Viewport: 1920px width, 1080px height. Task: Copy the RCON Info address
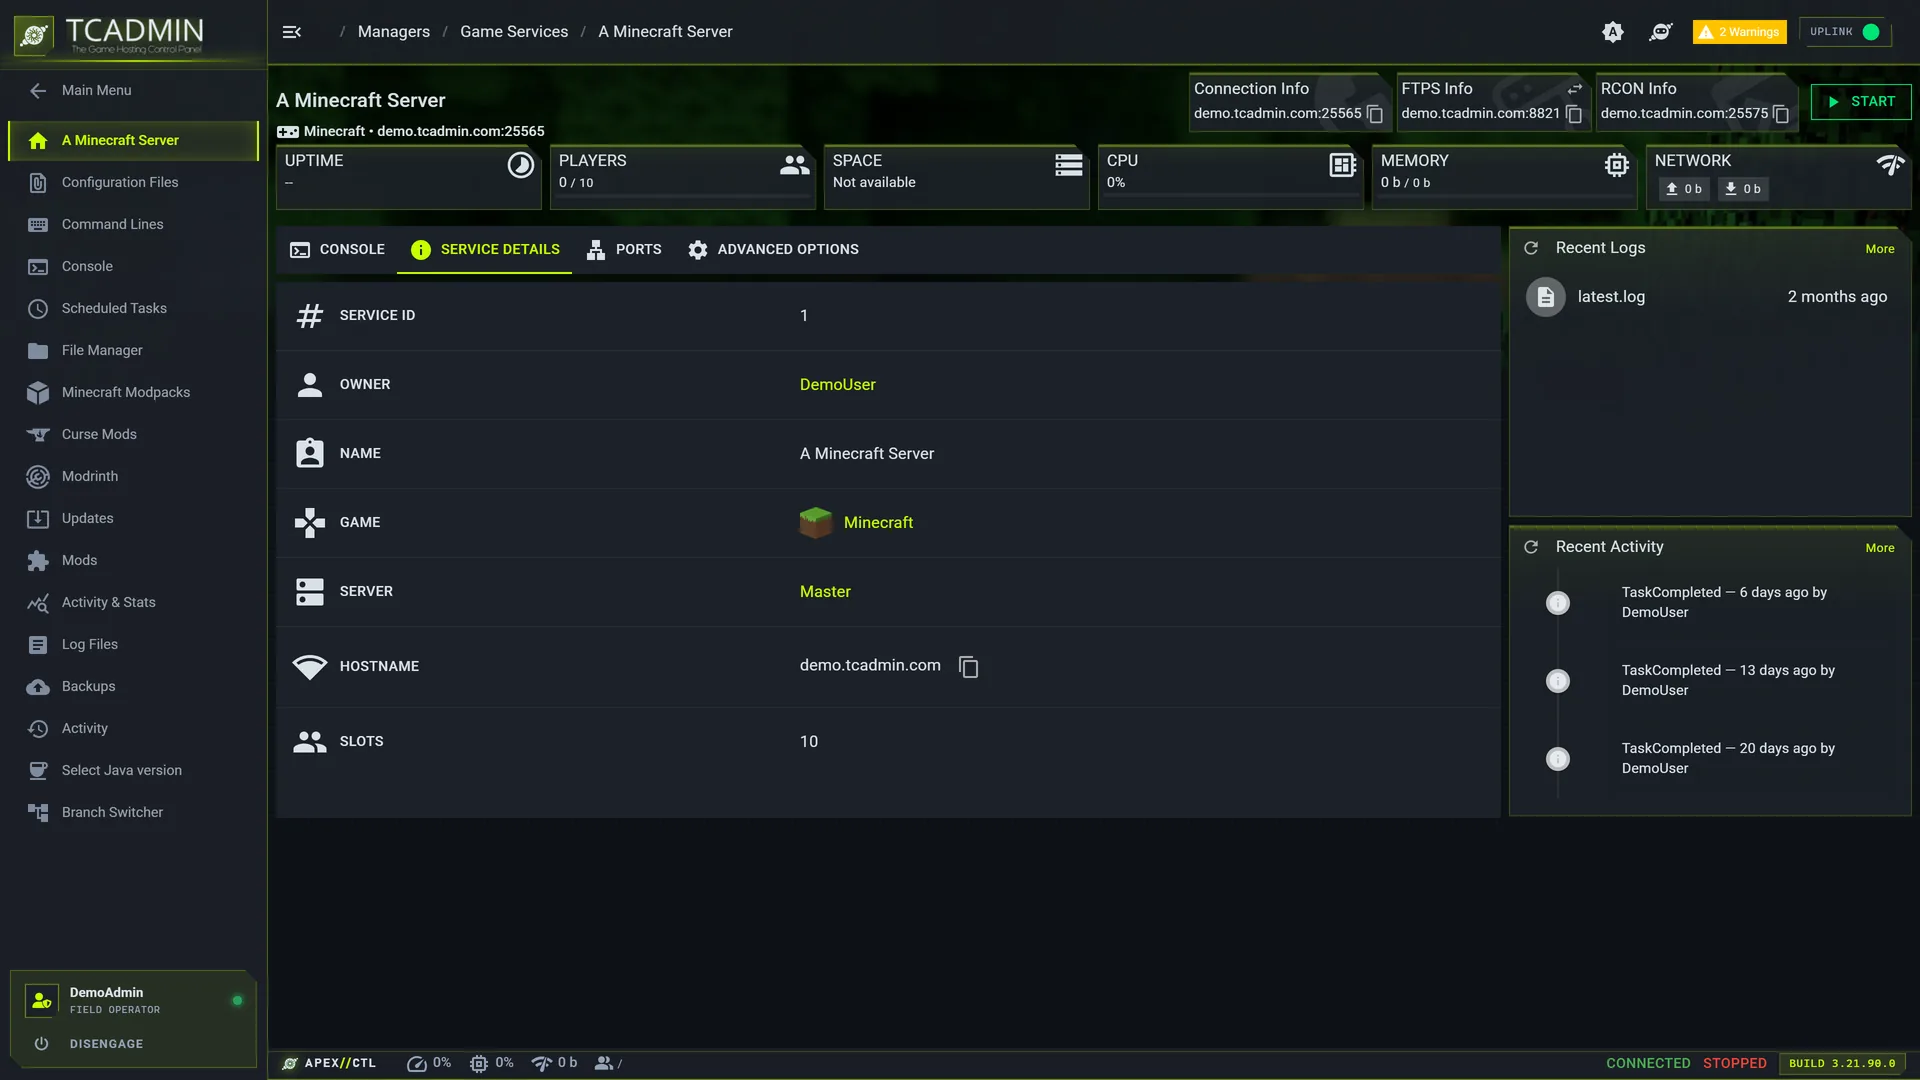(1781, 114)
